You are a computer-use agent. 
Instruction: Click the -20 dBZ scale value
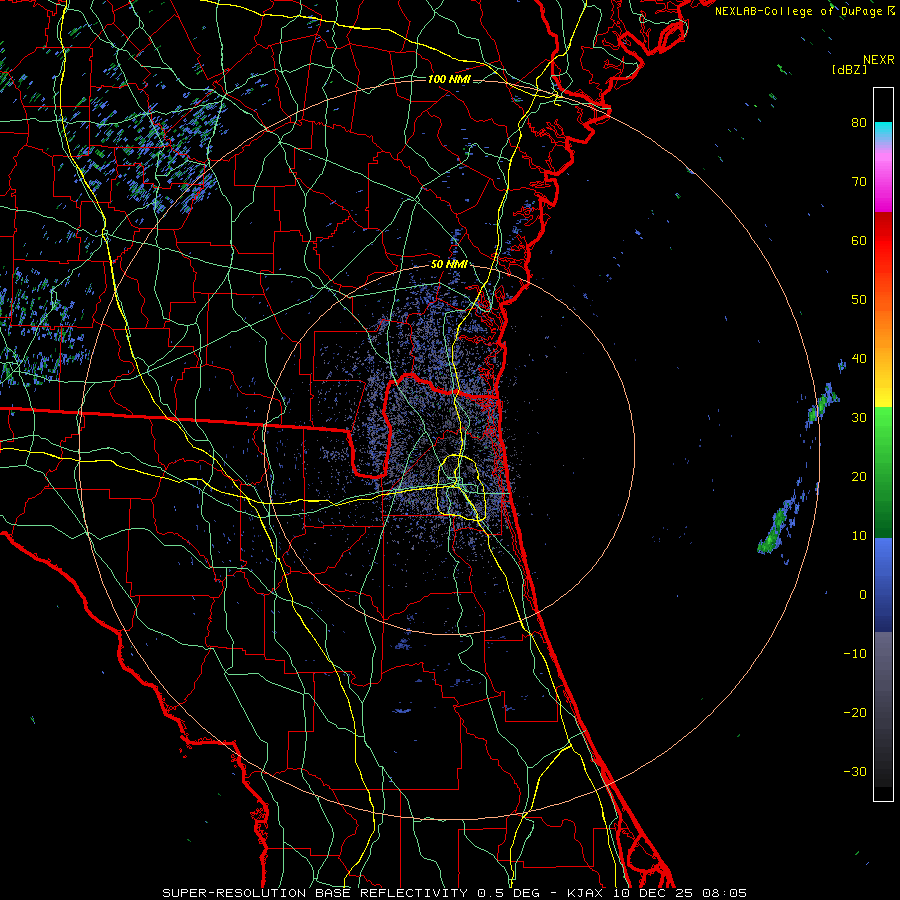pos(855,712)
